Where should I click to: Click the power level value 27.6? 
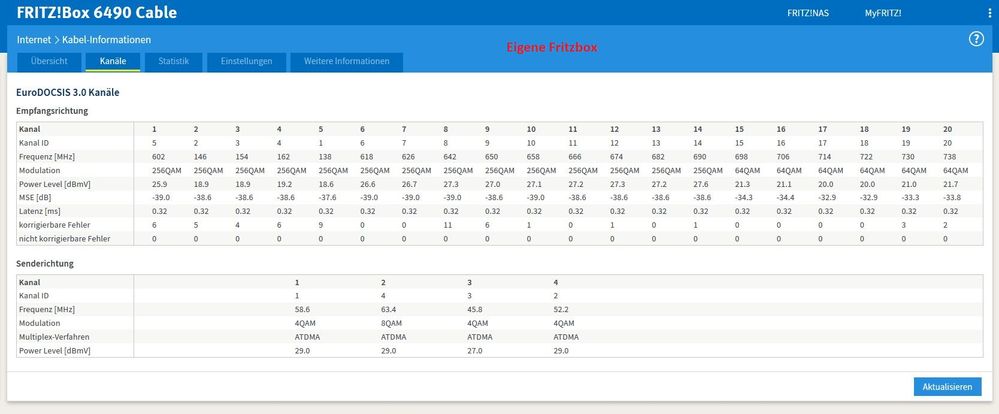[x=700, y=184]
